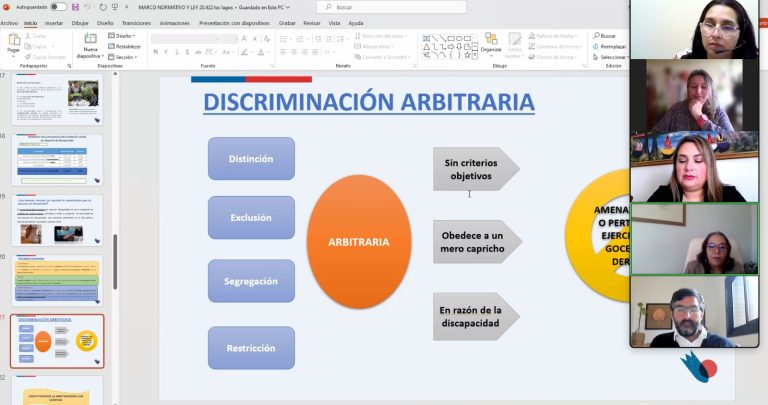Select the Sin criterios objetivos arrow
The height and width of the screenshot is (405, 768).
coord(476,169)
